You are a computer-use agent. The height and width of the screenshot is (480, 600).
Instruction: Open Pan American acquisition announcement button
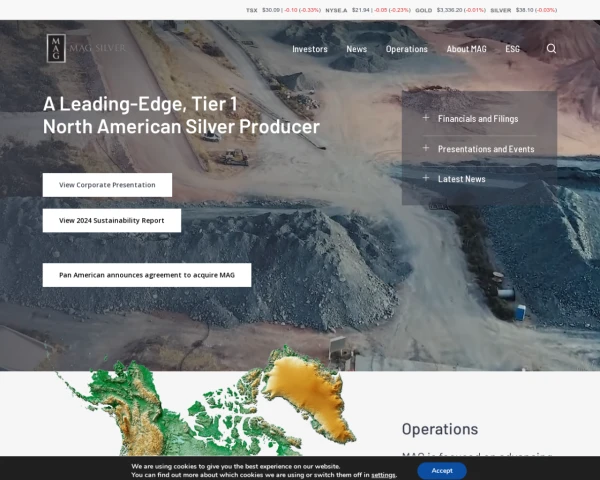click(147, 275)
